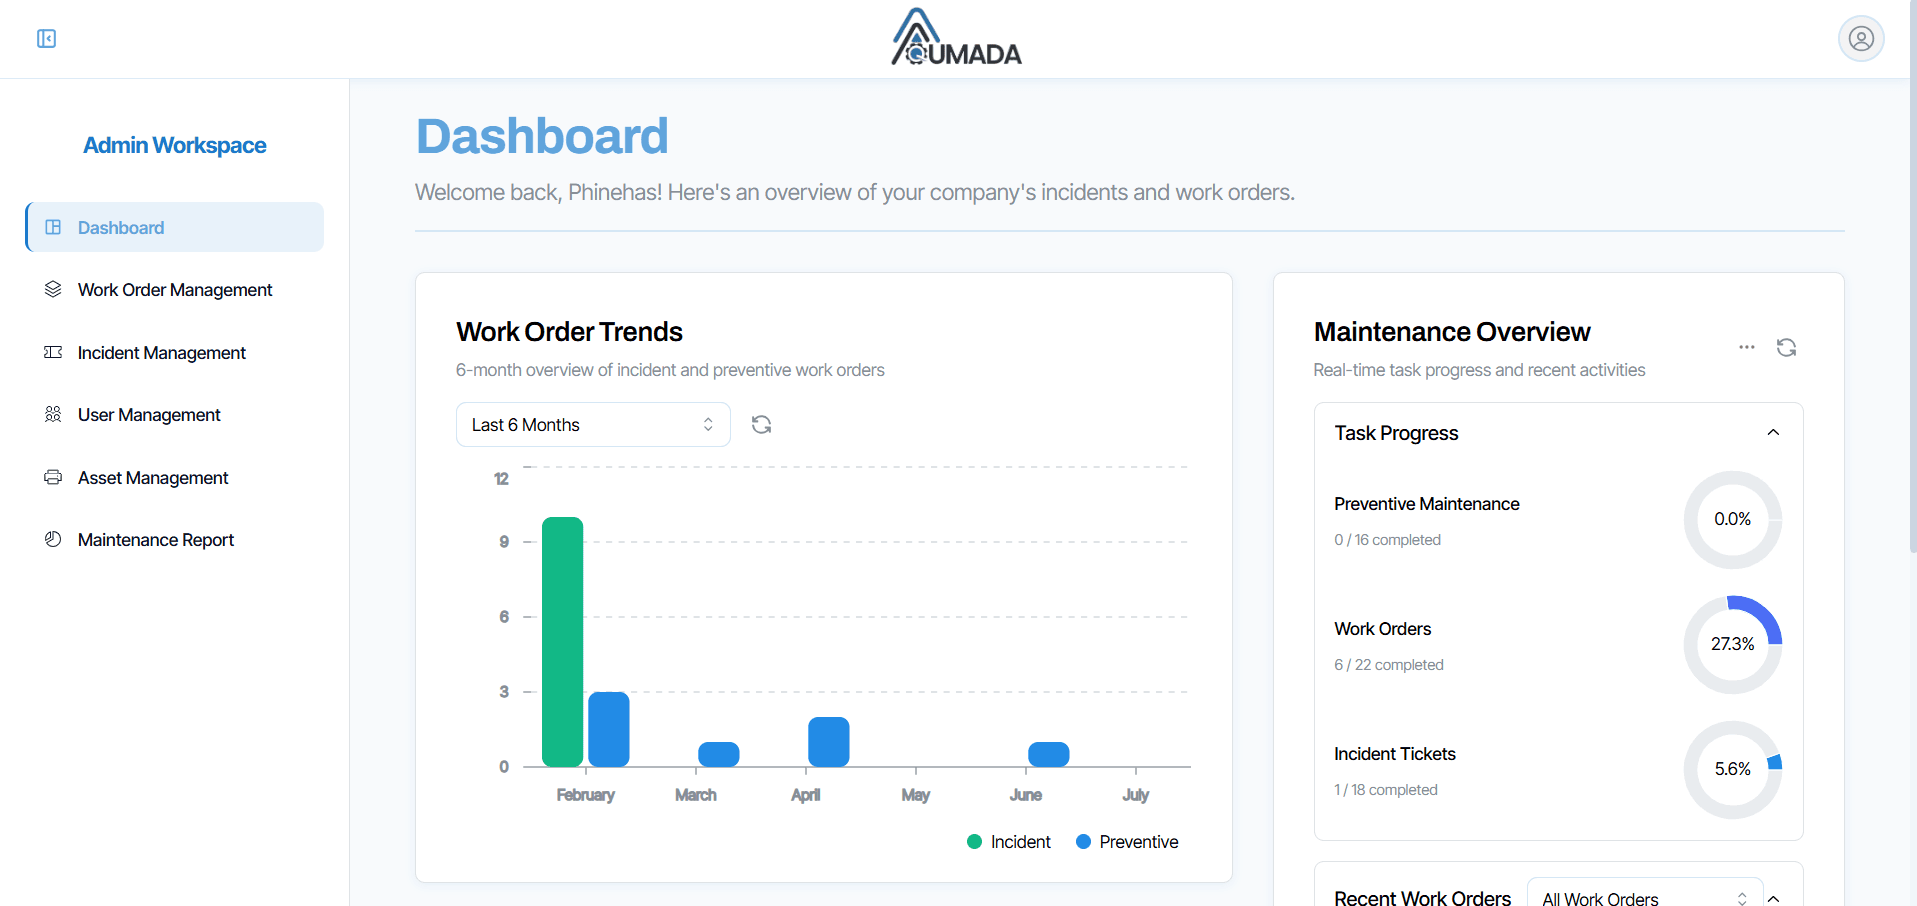Click the Work Order Trends title
1917x906 pixels.
[x=569, y=332]
